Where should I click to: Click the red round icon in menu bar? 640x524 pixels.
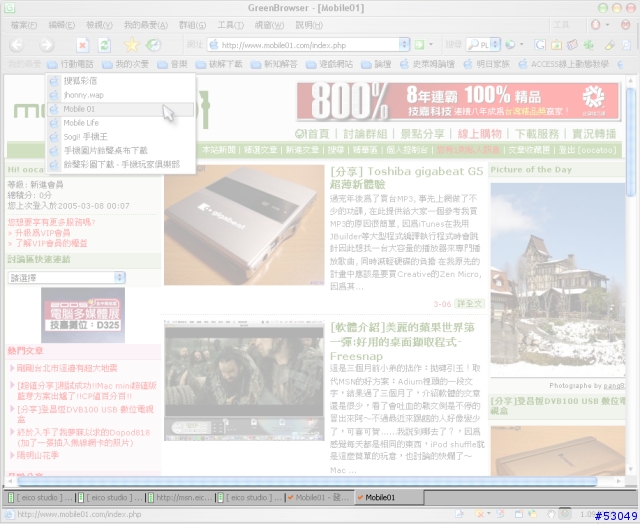coord(596,25)
